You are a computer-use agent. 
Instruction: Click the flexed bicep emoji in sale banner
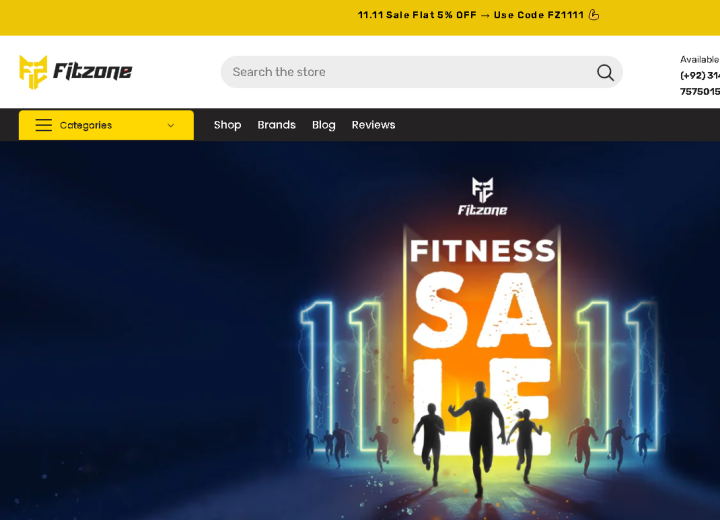click(x=594, y=15)
